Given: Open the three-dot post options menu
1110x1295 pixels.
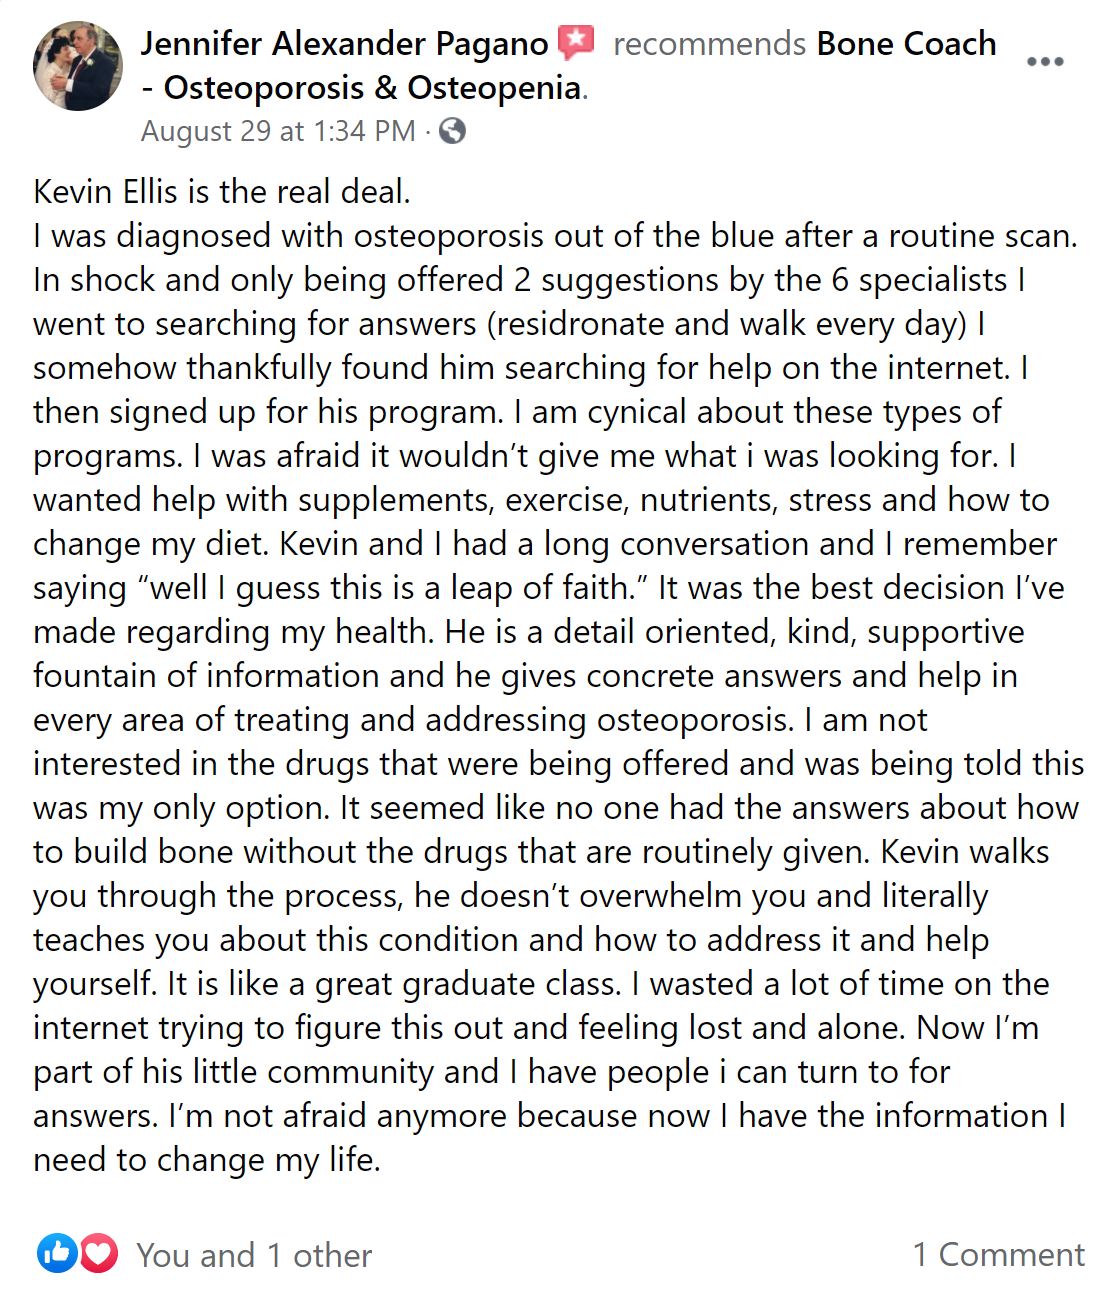Looking at the screenshot, I should click(x=1045, y=62).
